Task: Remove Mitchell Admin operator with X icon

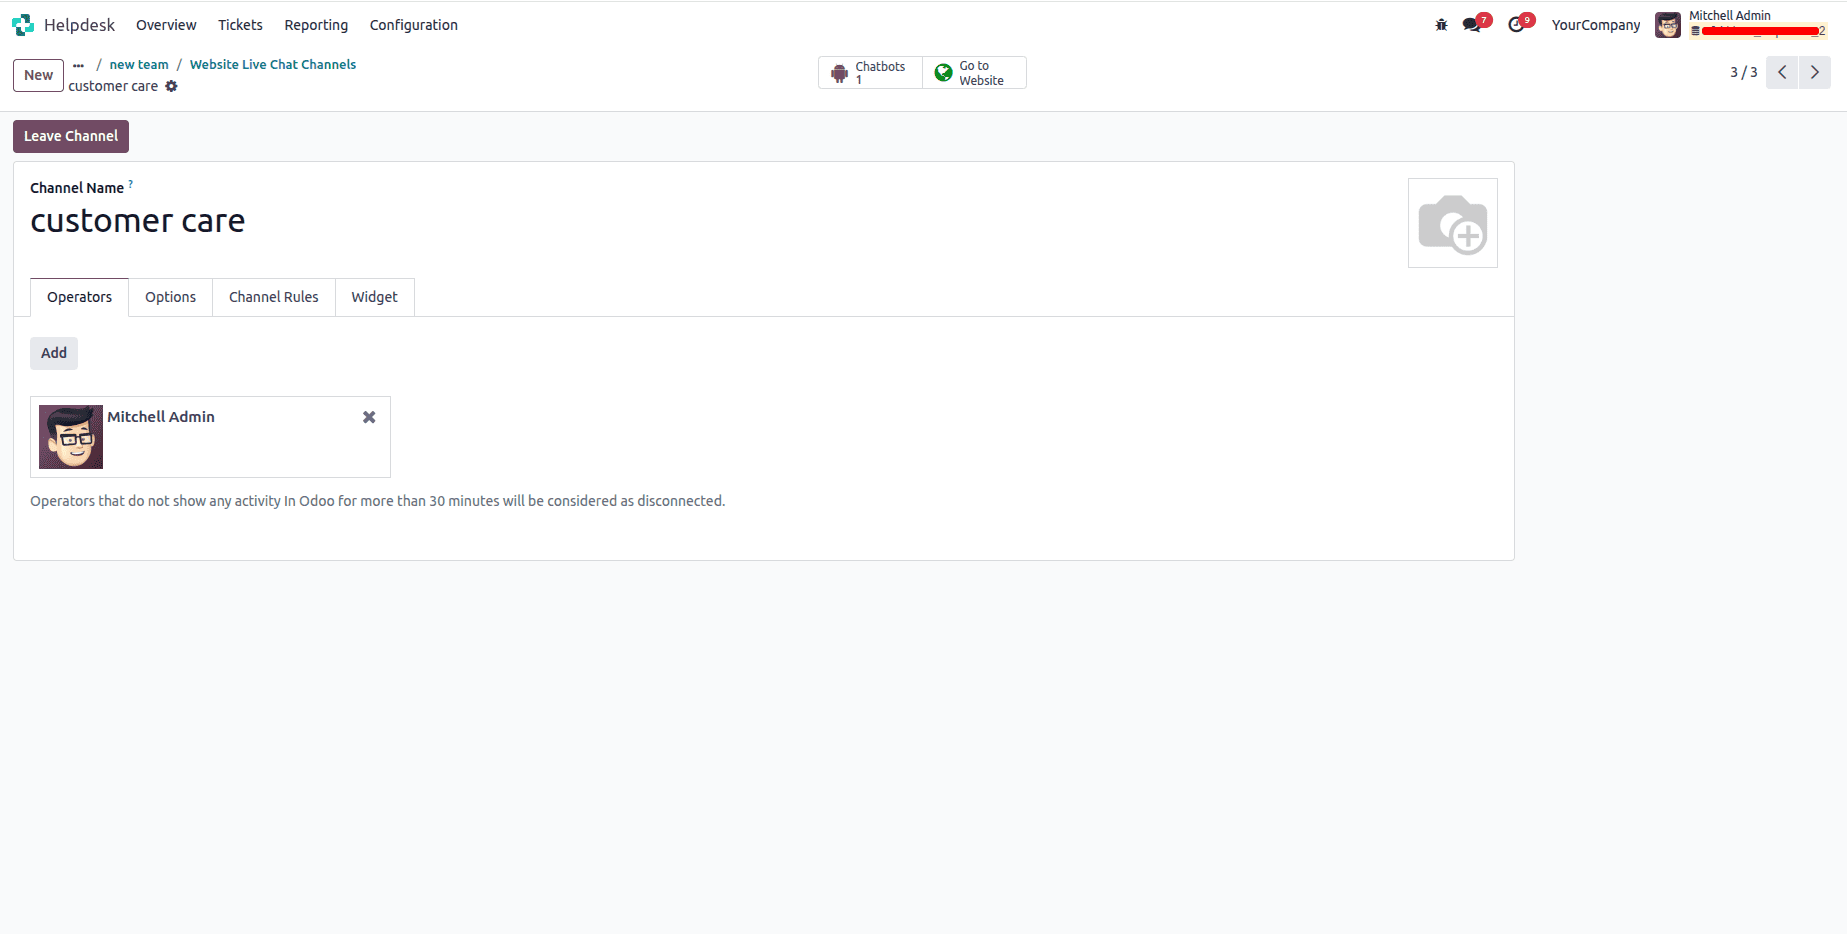Action: [368, 417]
